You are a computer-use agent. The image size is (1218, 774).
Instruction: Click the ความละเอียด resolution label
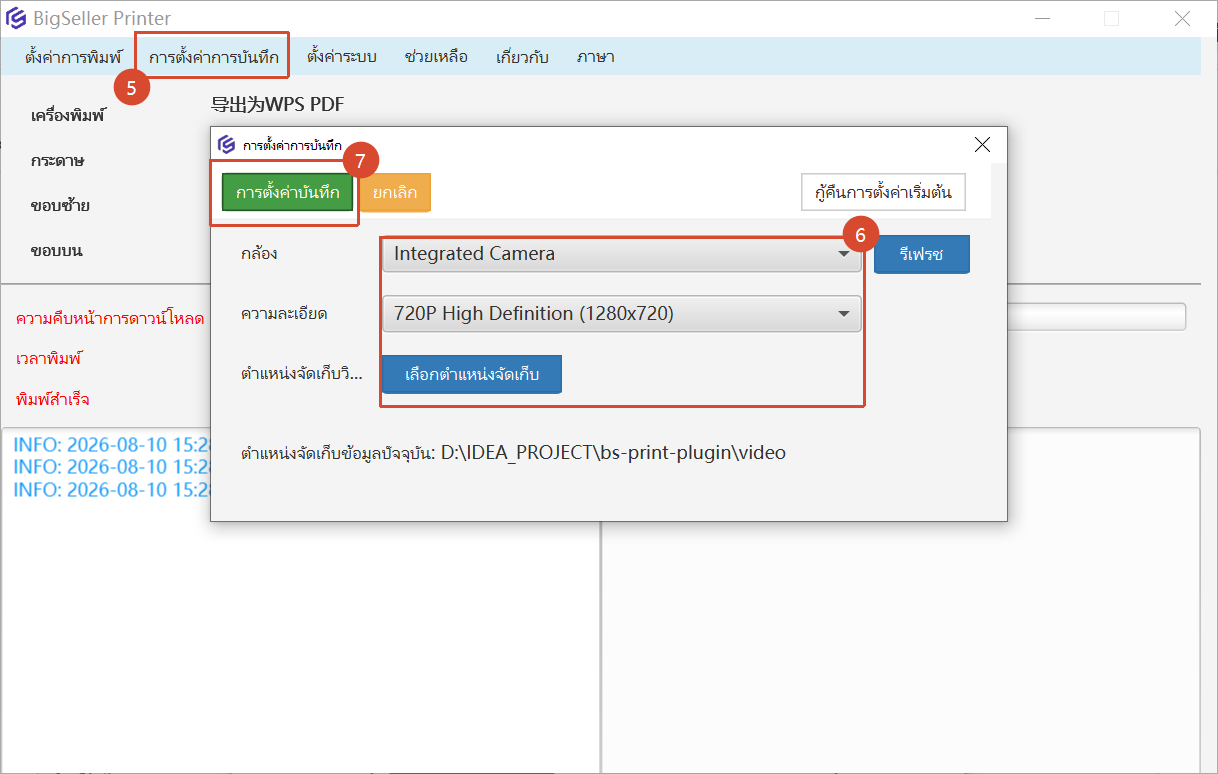284,314
